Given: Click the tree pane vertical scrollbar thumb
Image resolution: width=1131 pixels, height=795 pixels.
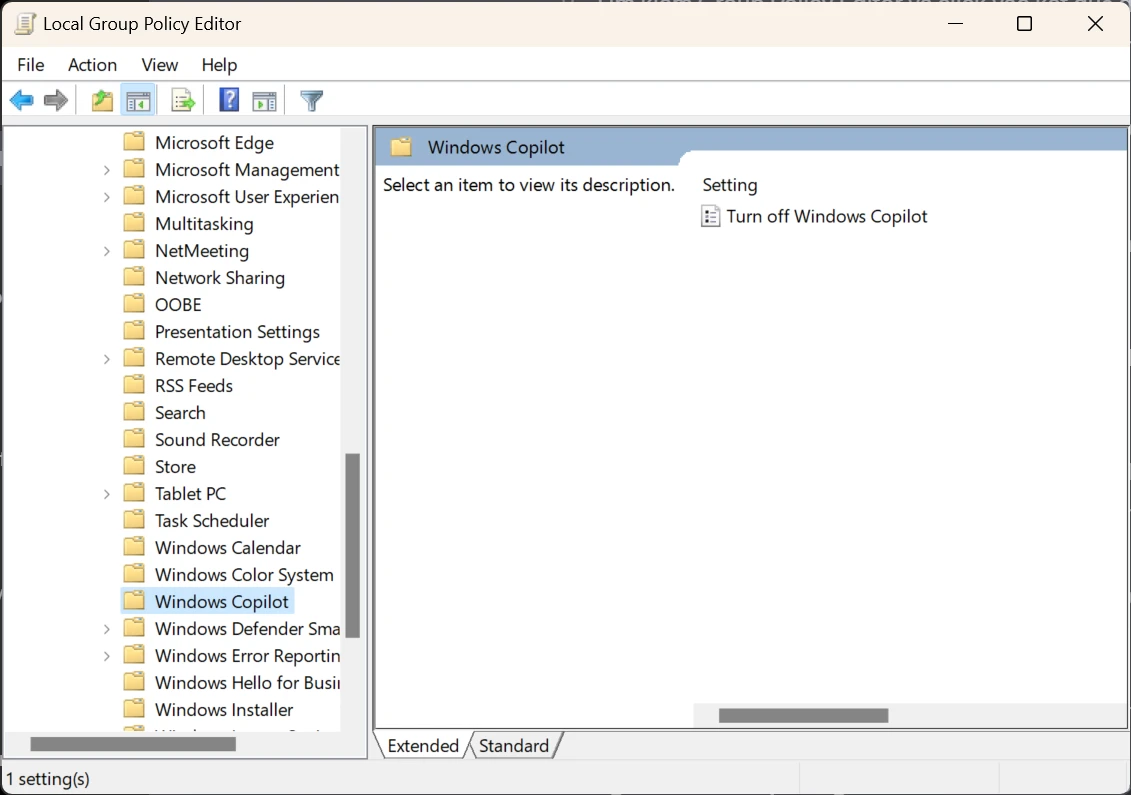Looking at the screenshot, I should [353, 545].
